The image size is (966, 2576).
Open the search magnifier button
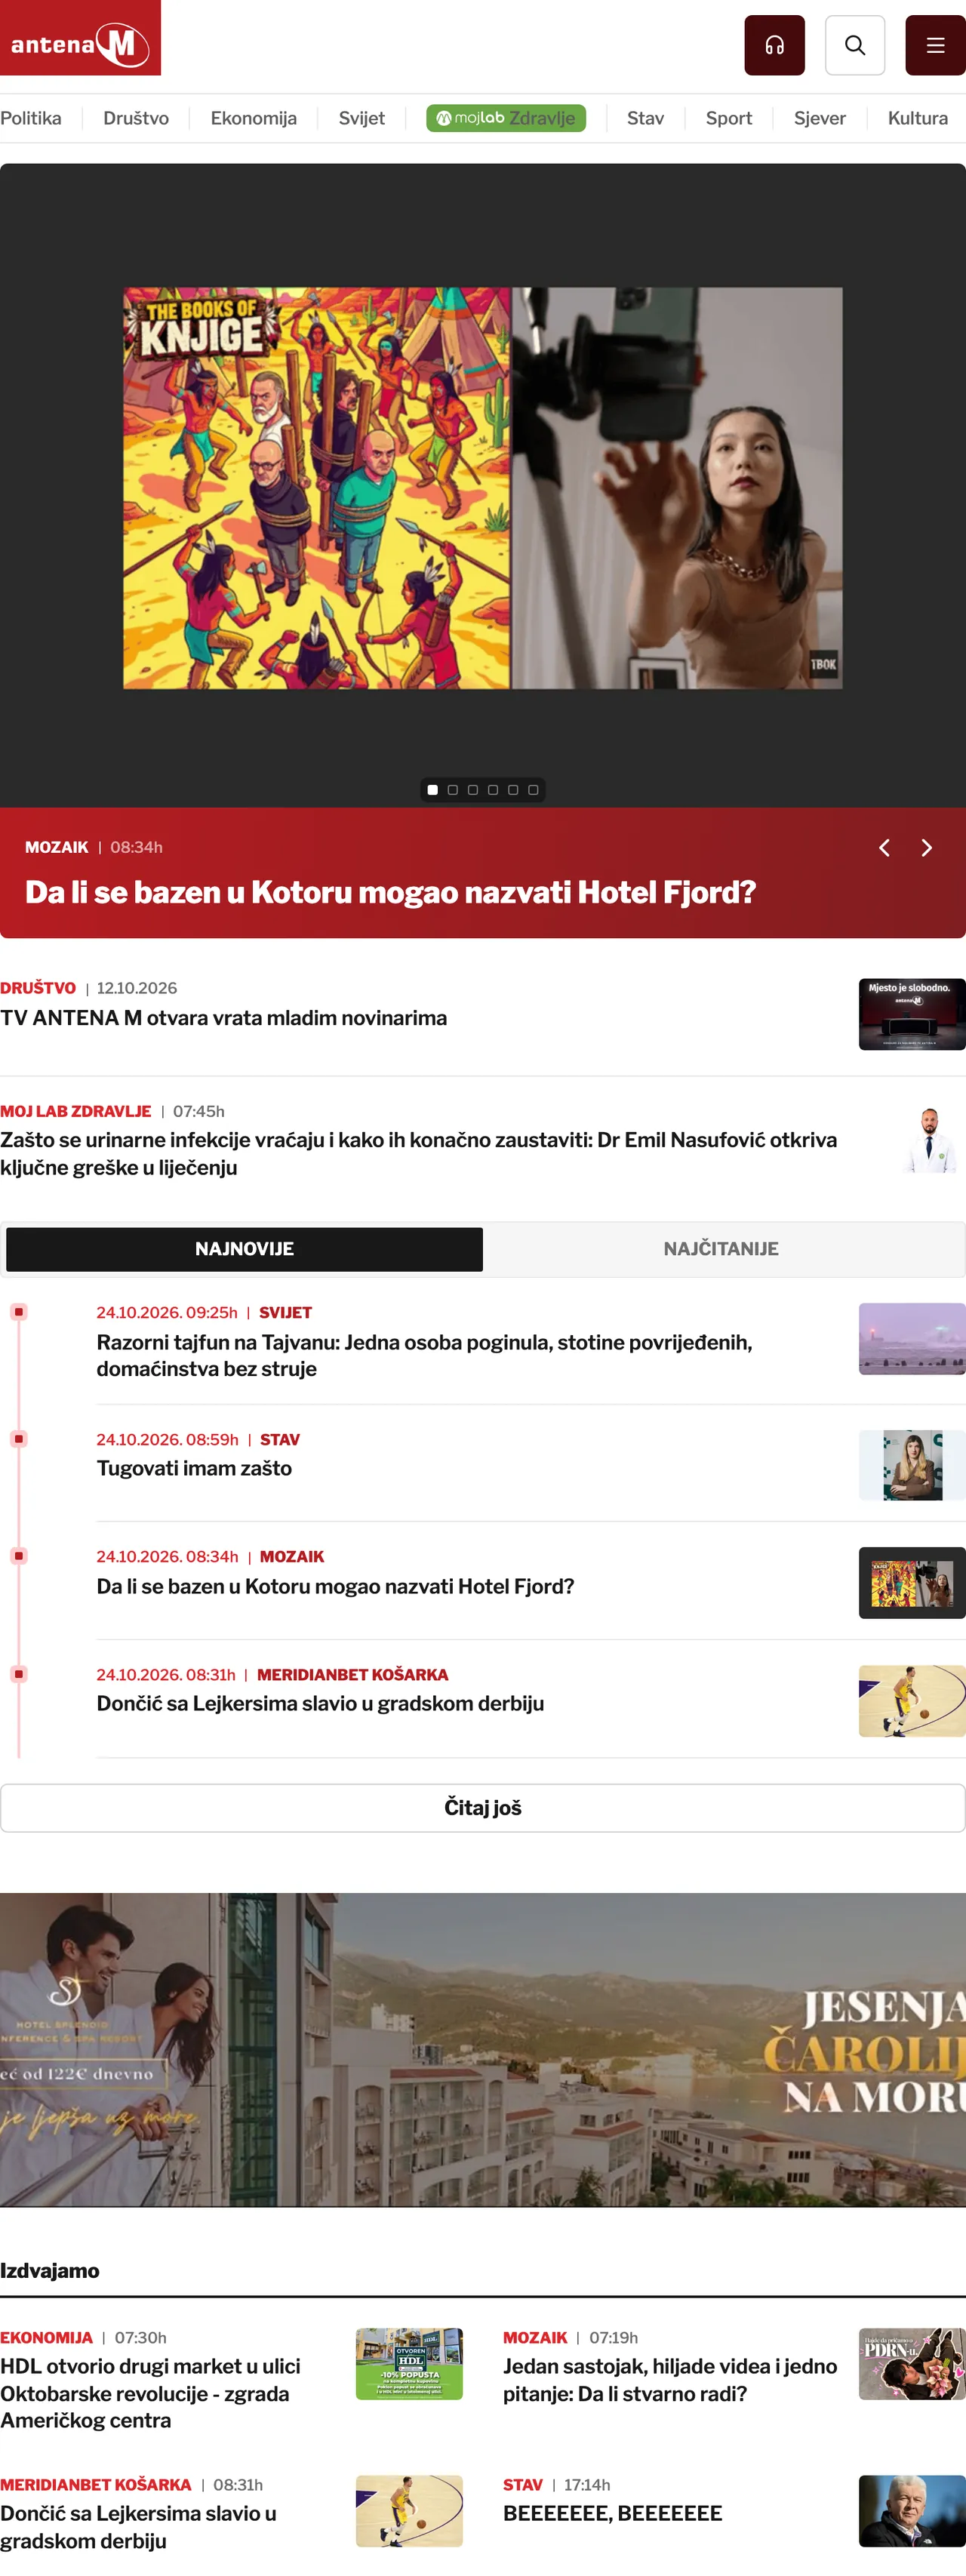pyautogui.click(x=855, y=45)
